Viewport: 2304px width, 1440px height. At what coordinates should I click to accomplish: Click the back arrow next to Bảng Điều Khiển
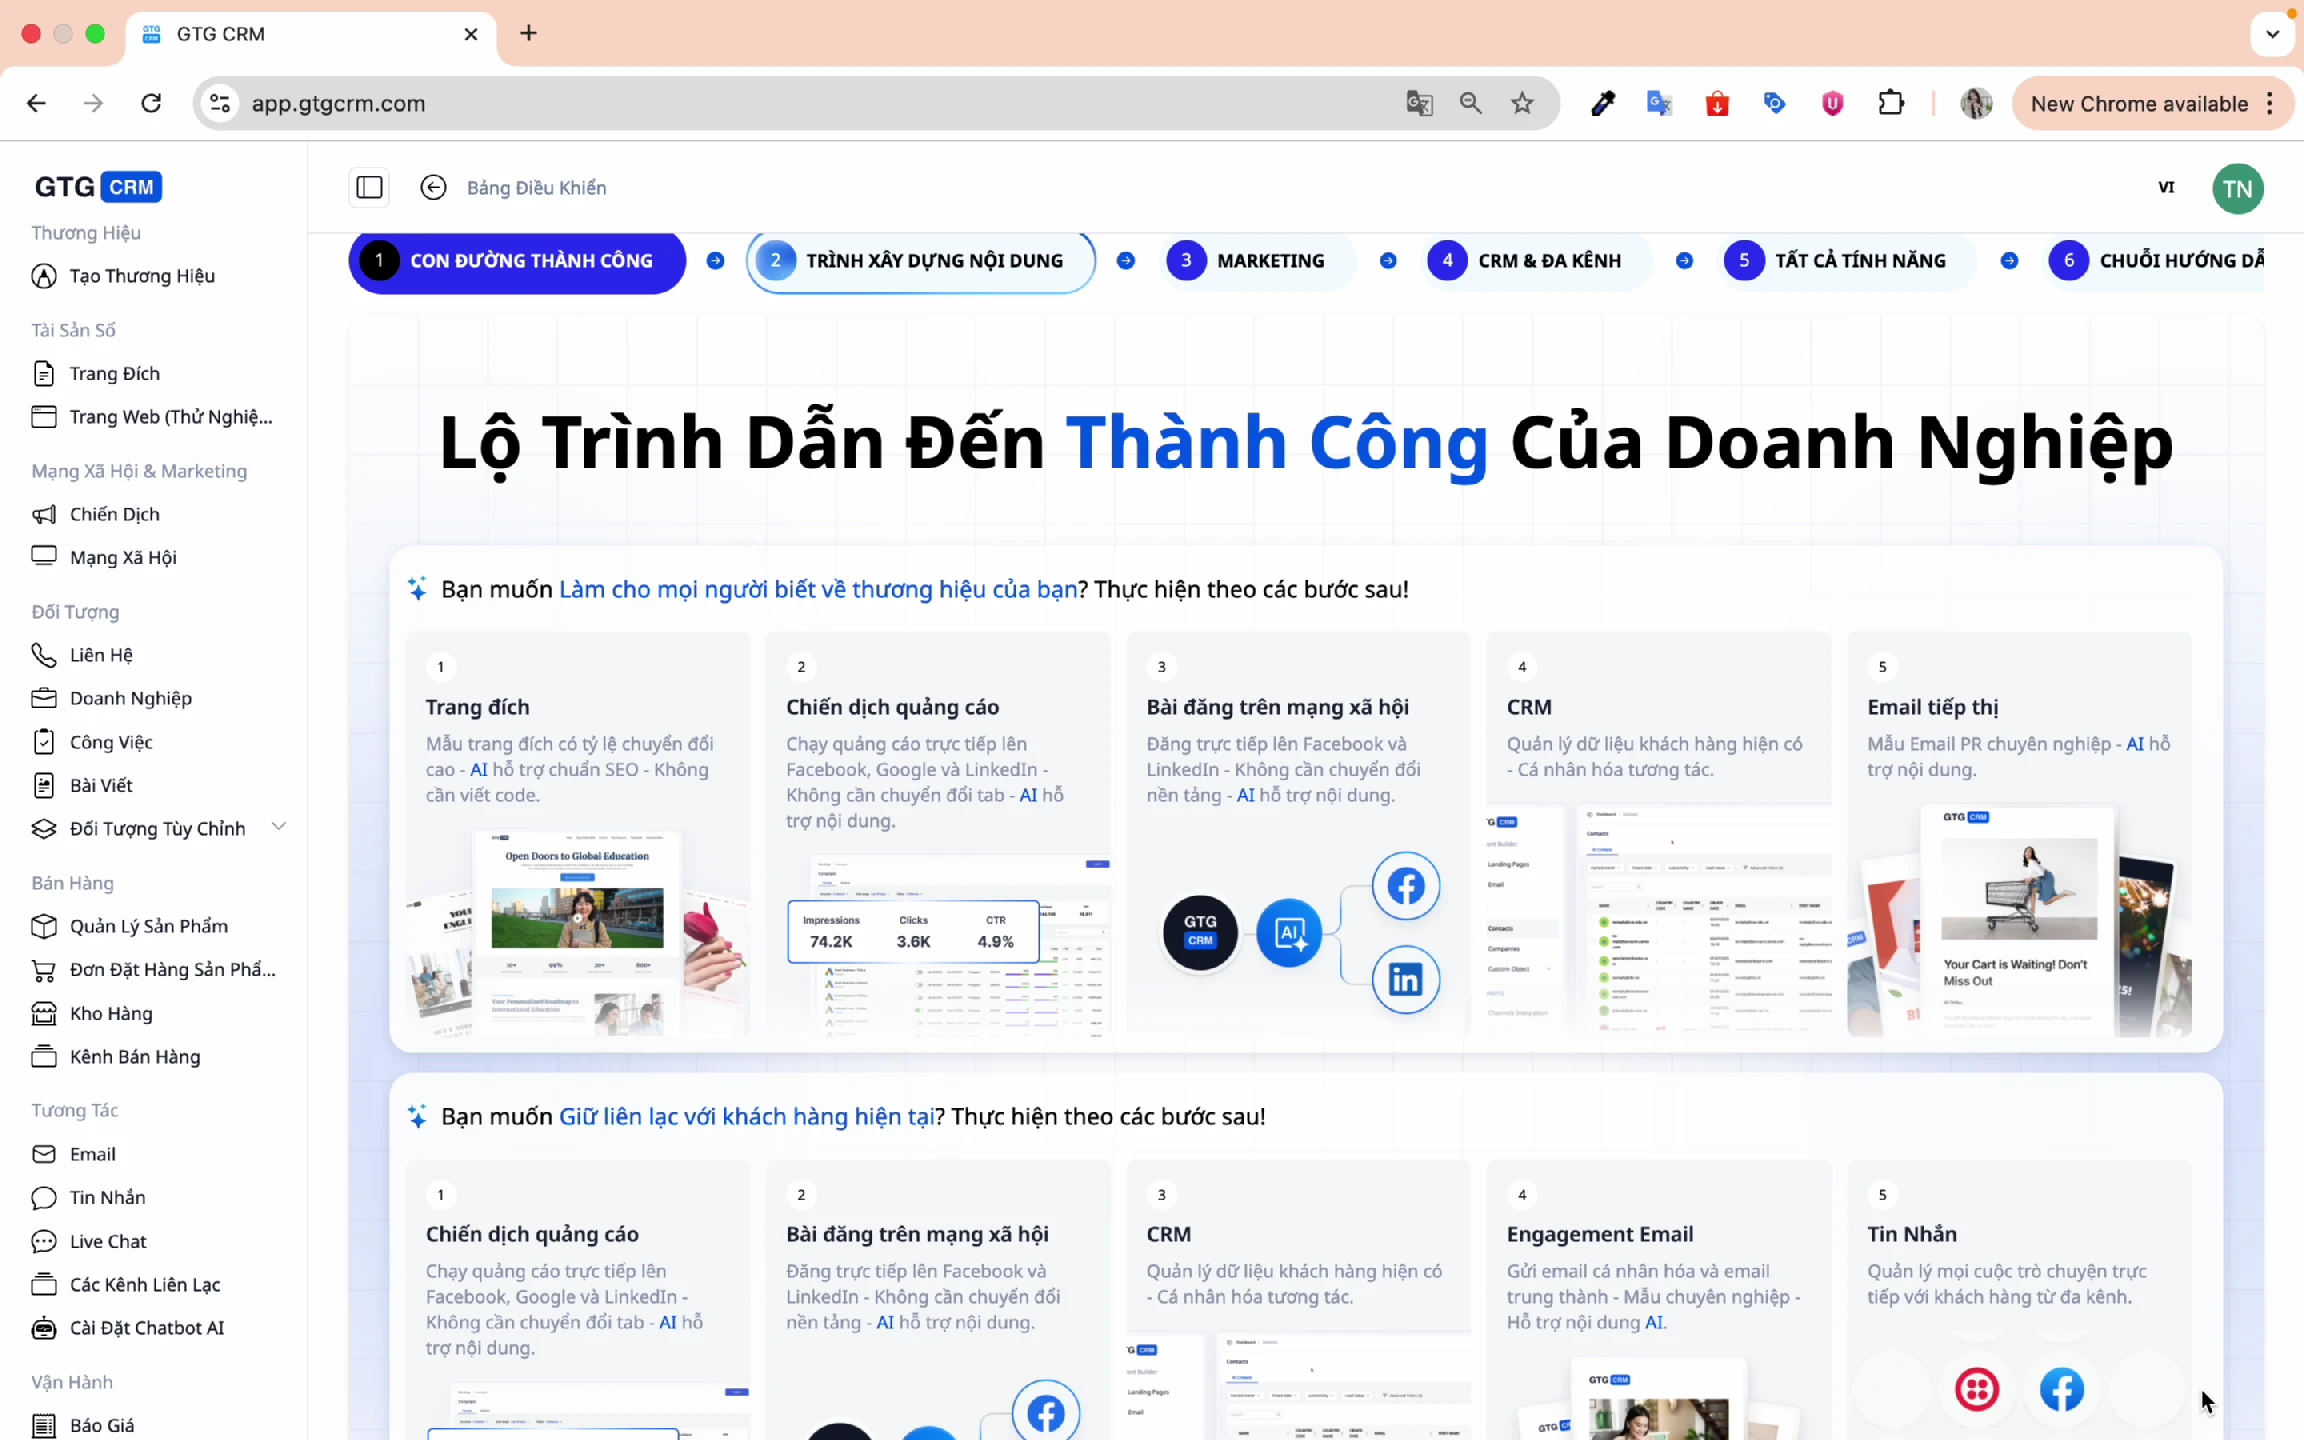(433, 187)
